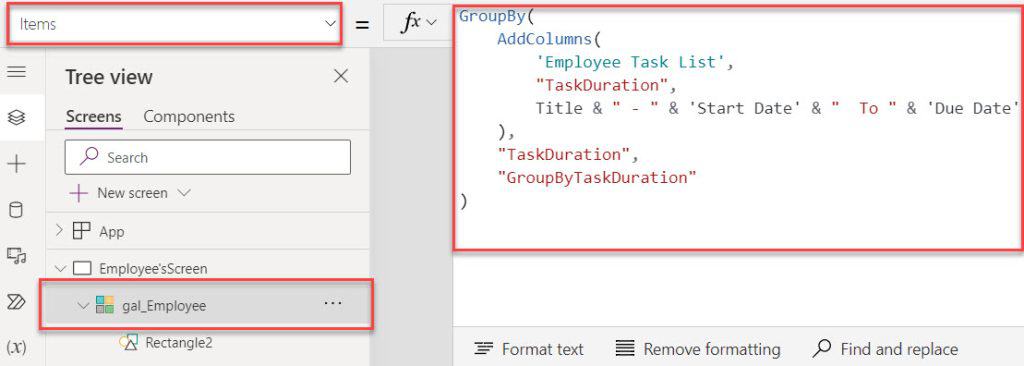Screen dimensions: 1024x366
Task: Click 'Start Date' in the formula
Action: 744,108
